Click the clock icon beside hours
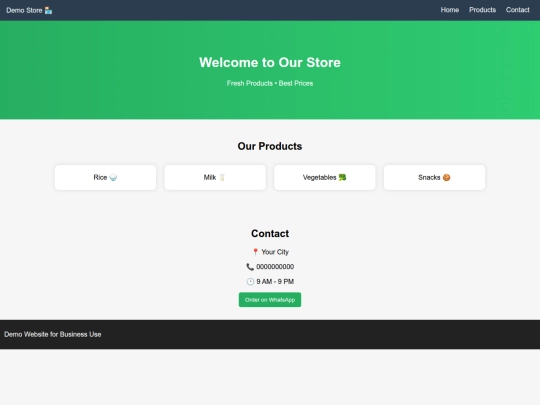Image resolution: width=540 pixels, height=405 pixels. pyautogui.click(x=250, y=282)
